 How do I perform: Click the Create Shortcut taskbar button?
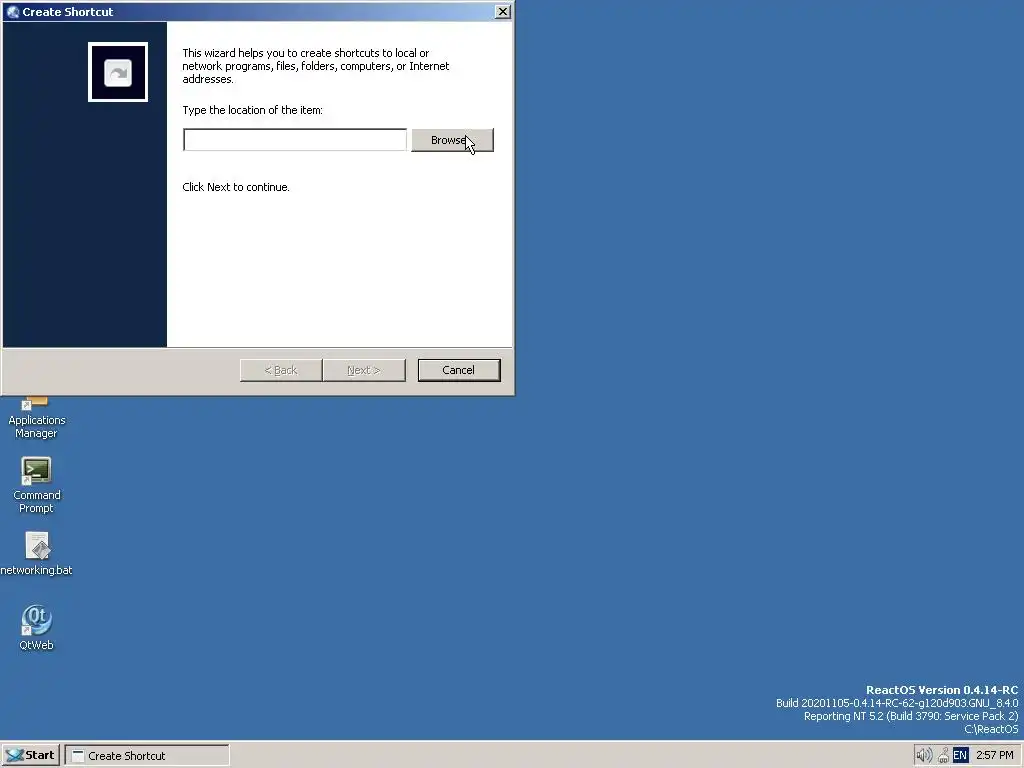click(147, 756)
